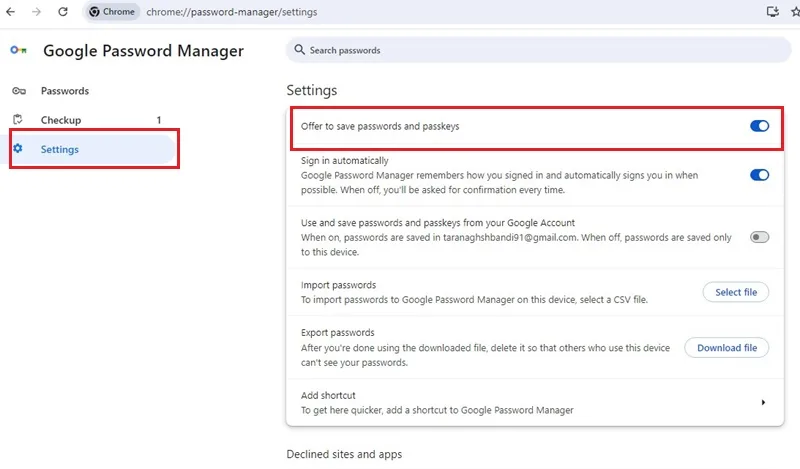The width and height of the screenshot is (800, 469).
Task: Click the Passwords key icon in the sidebar
Action: 19,91
